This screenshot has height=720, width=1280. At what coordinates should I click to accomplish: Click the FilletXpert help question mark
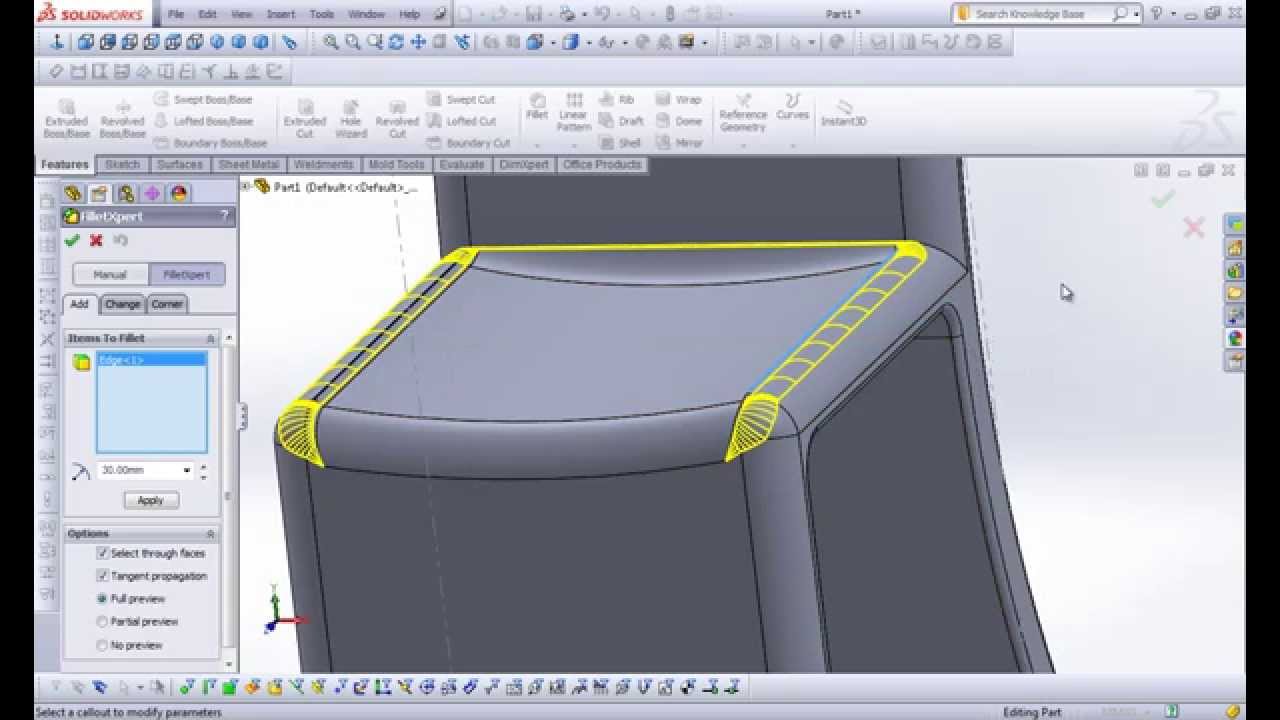pyautogui.click(x=224, y=216)
